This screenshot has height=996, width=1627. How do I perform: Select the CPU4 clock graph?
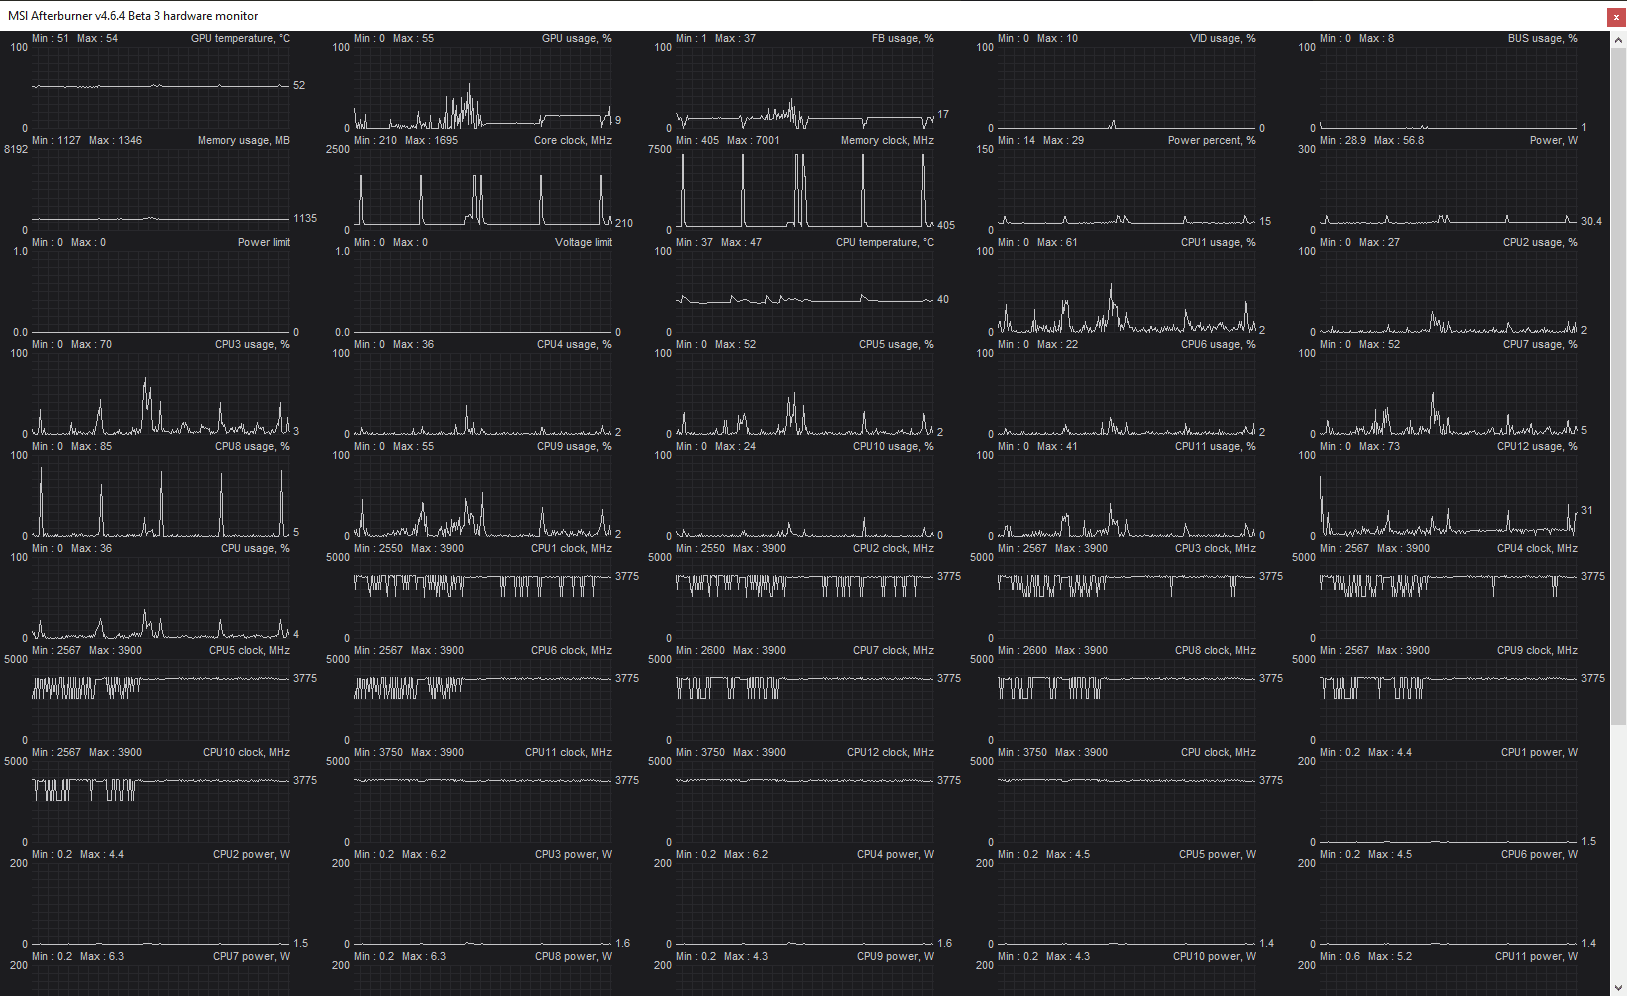(x=1449, y=597)
